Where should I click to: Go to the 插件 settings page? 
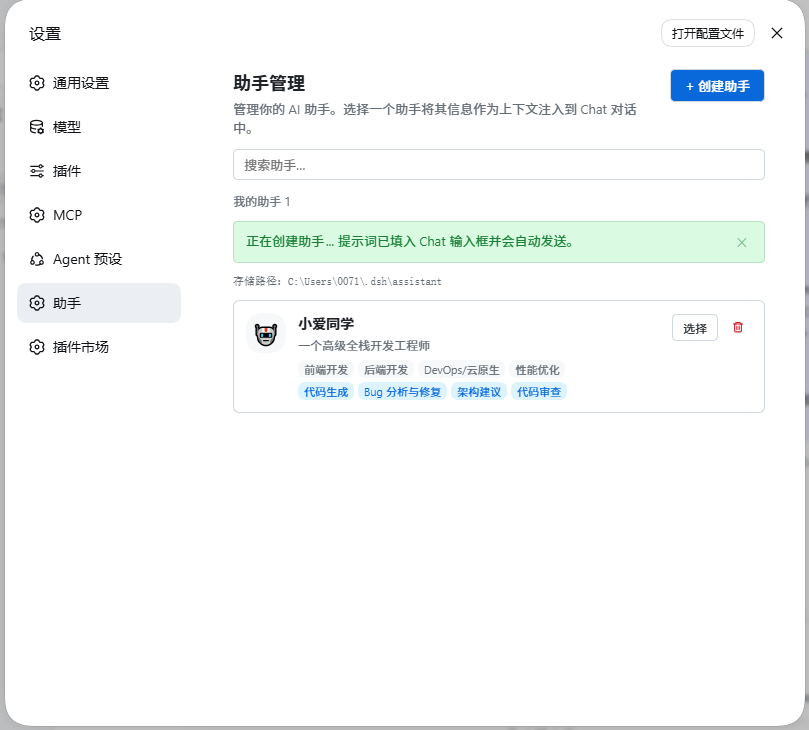99,171
